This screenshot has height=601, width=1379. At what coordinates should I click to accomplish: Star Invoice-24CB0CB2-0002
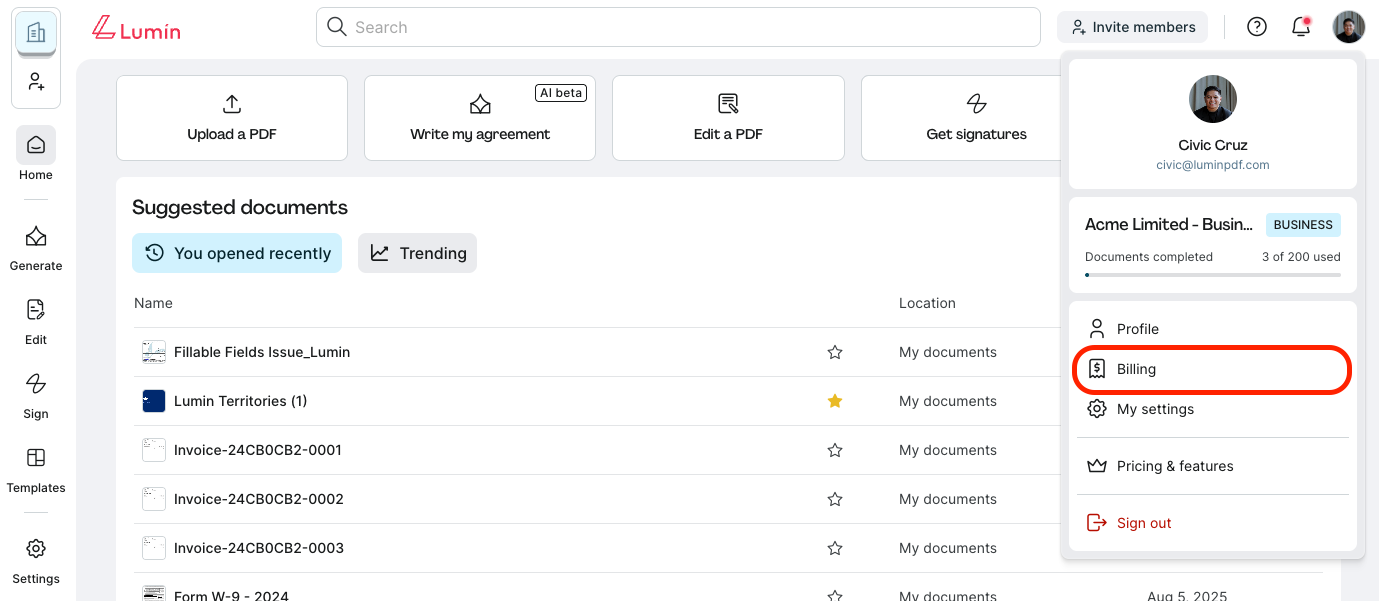point(835,499)
